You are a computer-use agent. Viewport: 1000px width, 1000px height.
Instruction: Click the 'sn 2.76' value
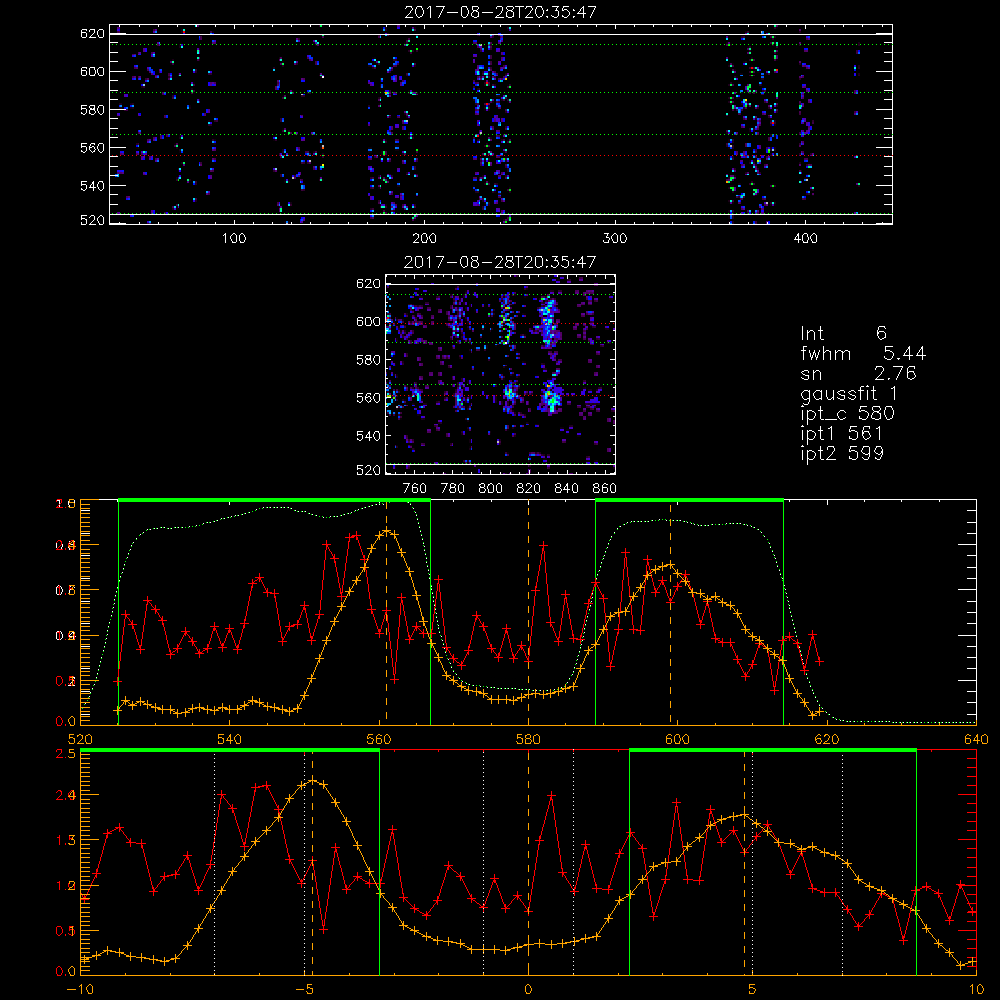click(858, 373)
